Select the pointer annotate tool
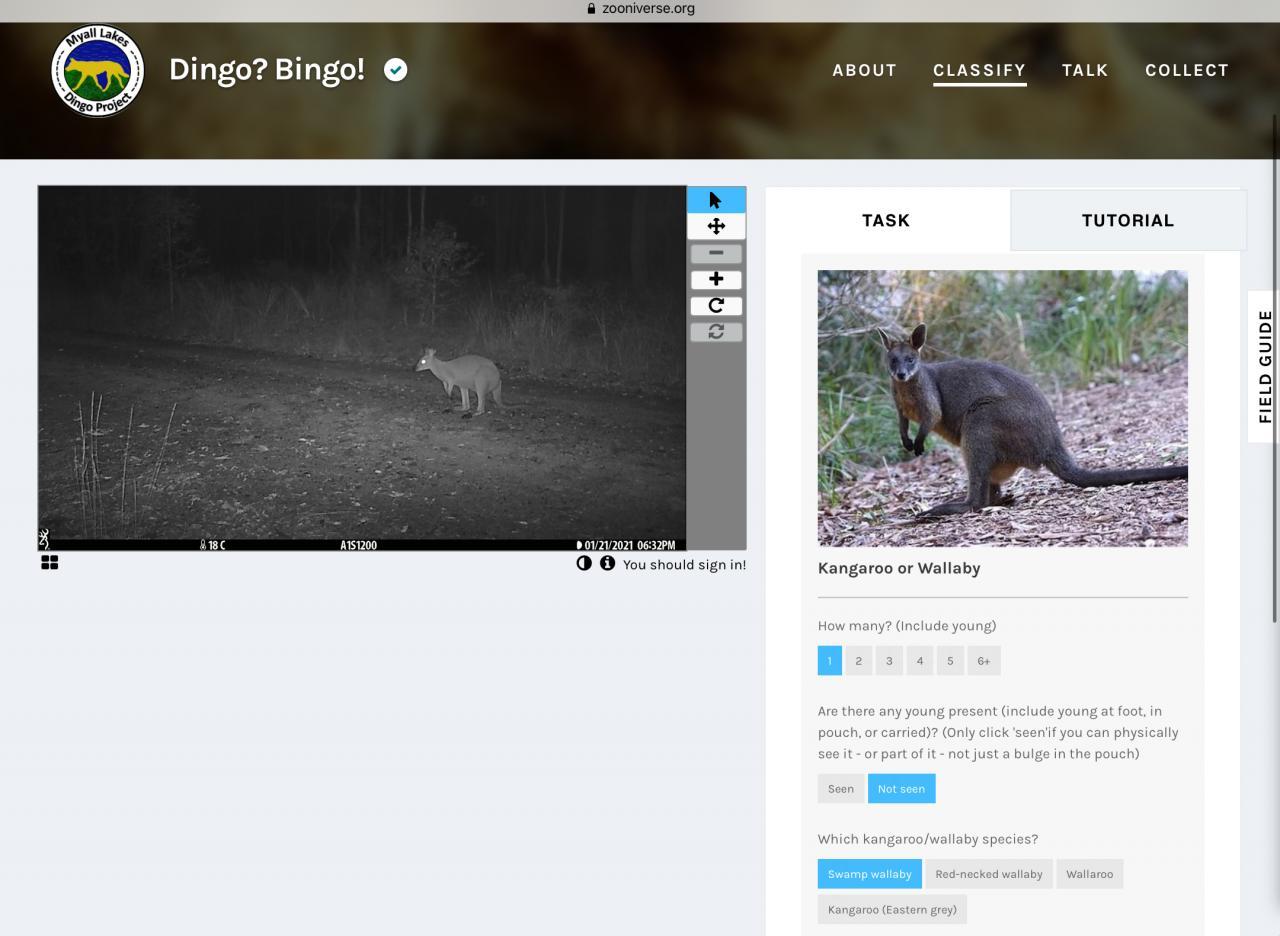This screenshot has width=1280, height=936. [x=716, y=200]
